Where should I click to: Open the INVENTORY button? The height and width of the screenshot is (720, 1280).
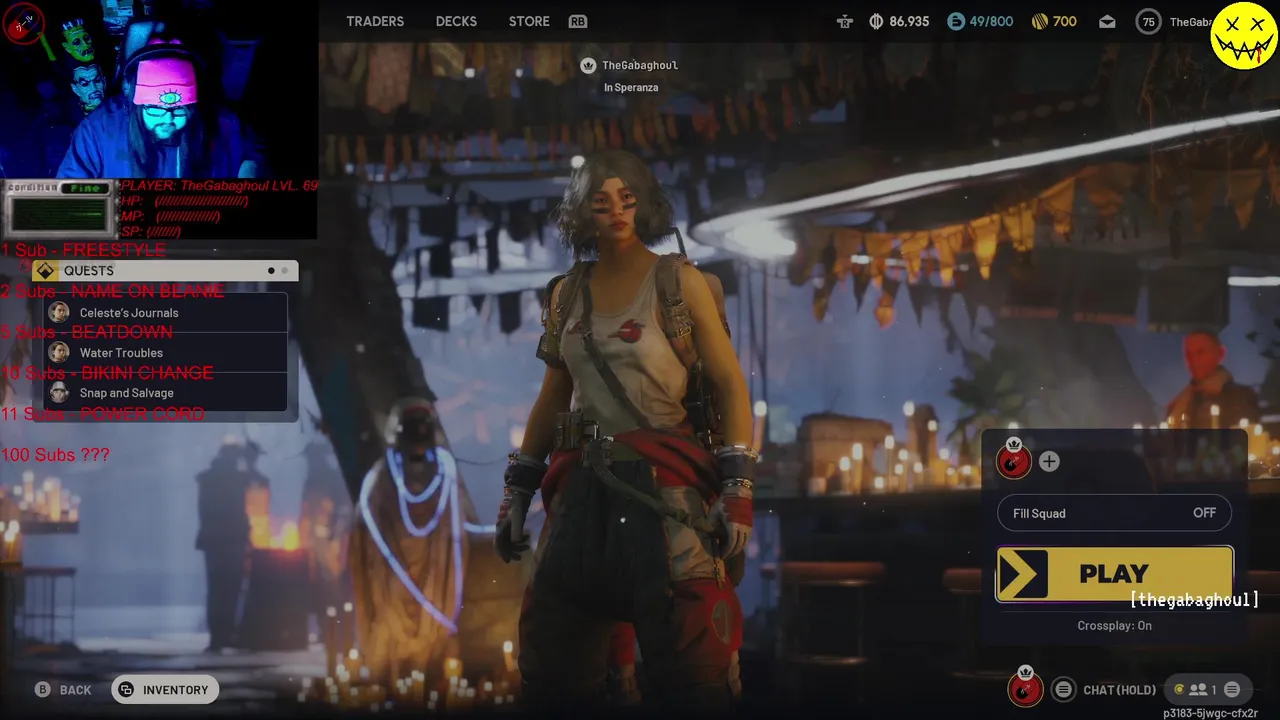[x=165, y=690]
